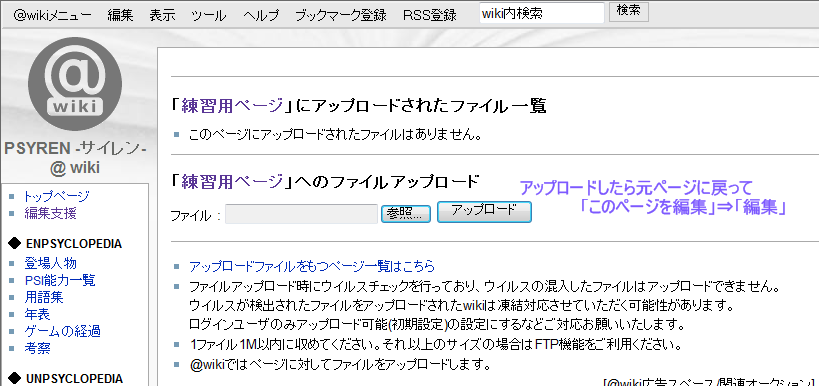This screenshot has height=386, width=819.
Task: Open 練習用ページ link in file list heading
Action: tap(231, 106)
